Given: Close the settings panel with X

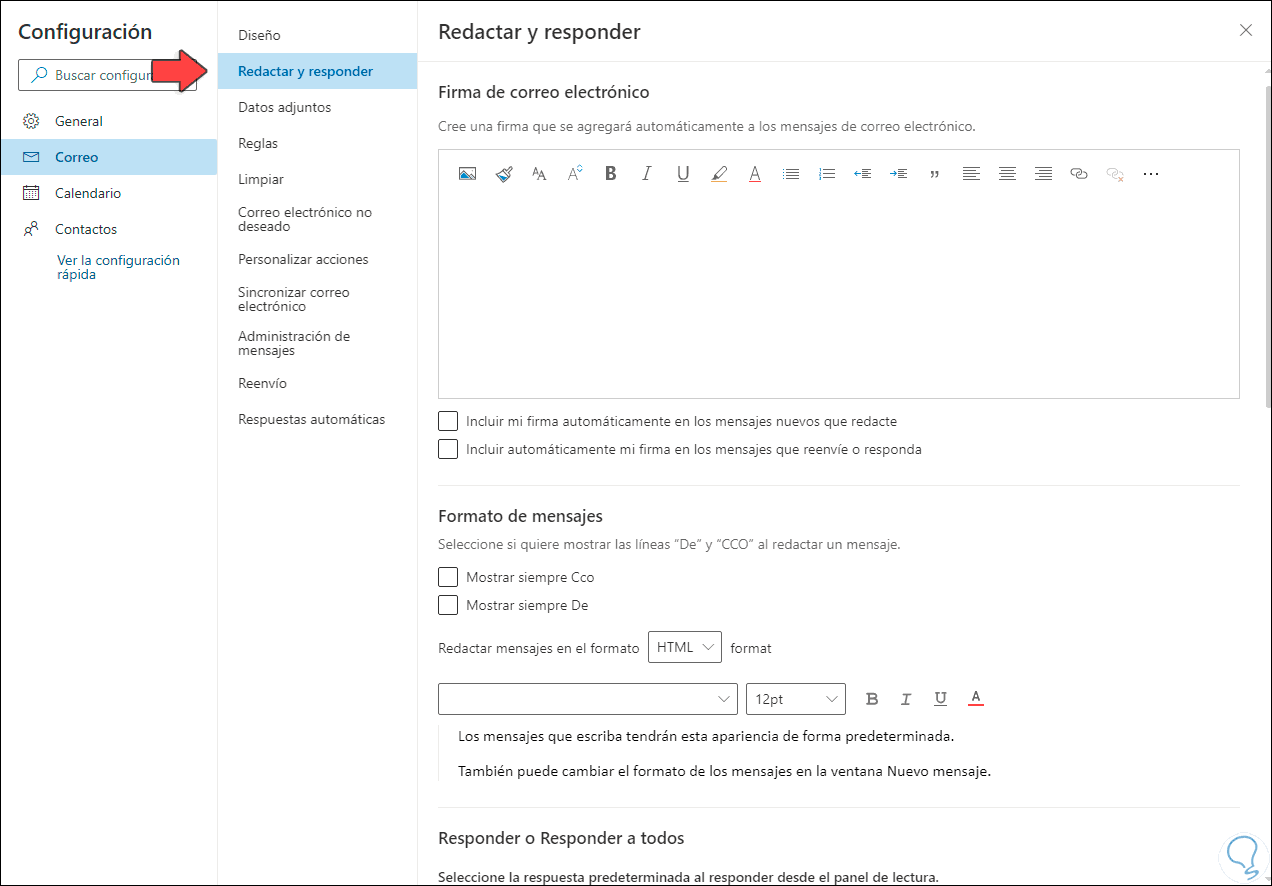Looking at the screenshot, I should (x=1246, y=30).
